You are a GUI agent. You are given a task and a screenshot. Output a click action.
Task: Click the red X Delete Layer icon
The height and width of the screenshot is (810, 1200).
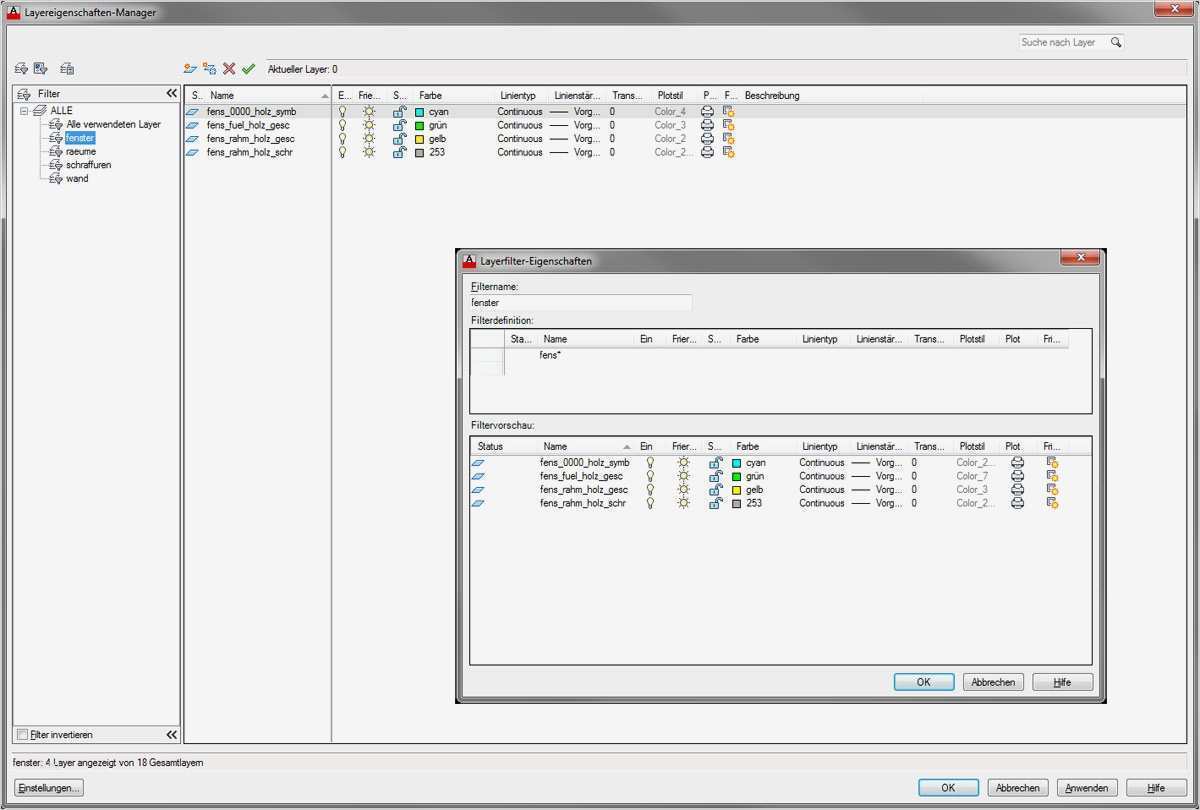(229, 69)
